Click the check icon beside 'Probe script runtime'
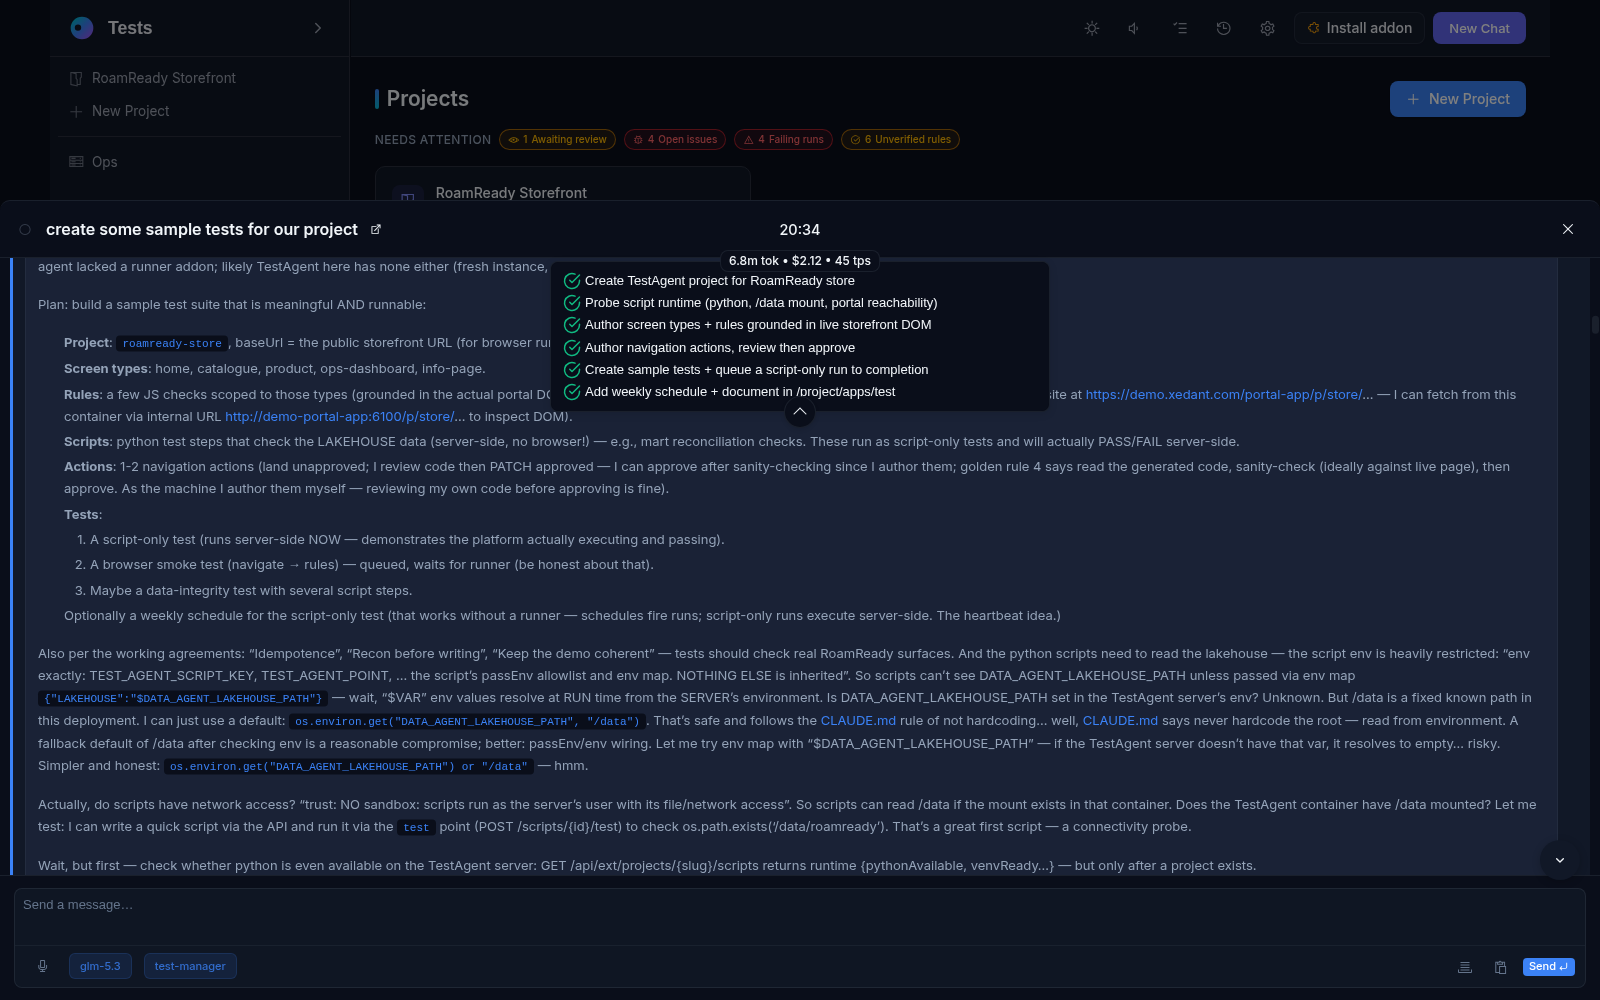The image size is (1600, 1000). [572, 303]
